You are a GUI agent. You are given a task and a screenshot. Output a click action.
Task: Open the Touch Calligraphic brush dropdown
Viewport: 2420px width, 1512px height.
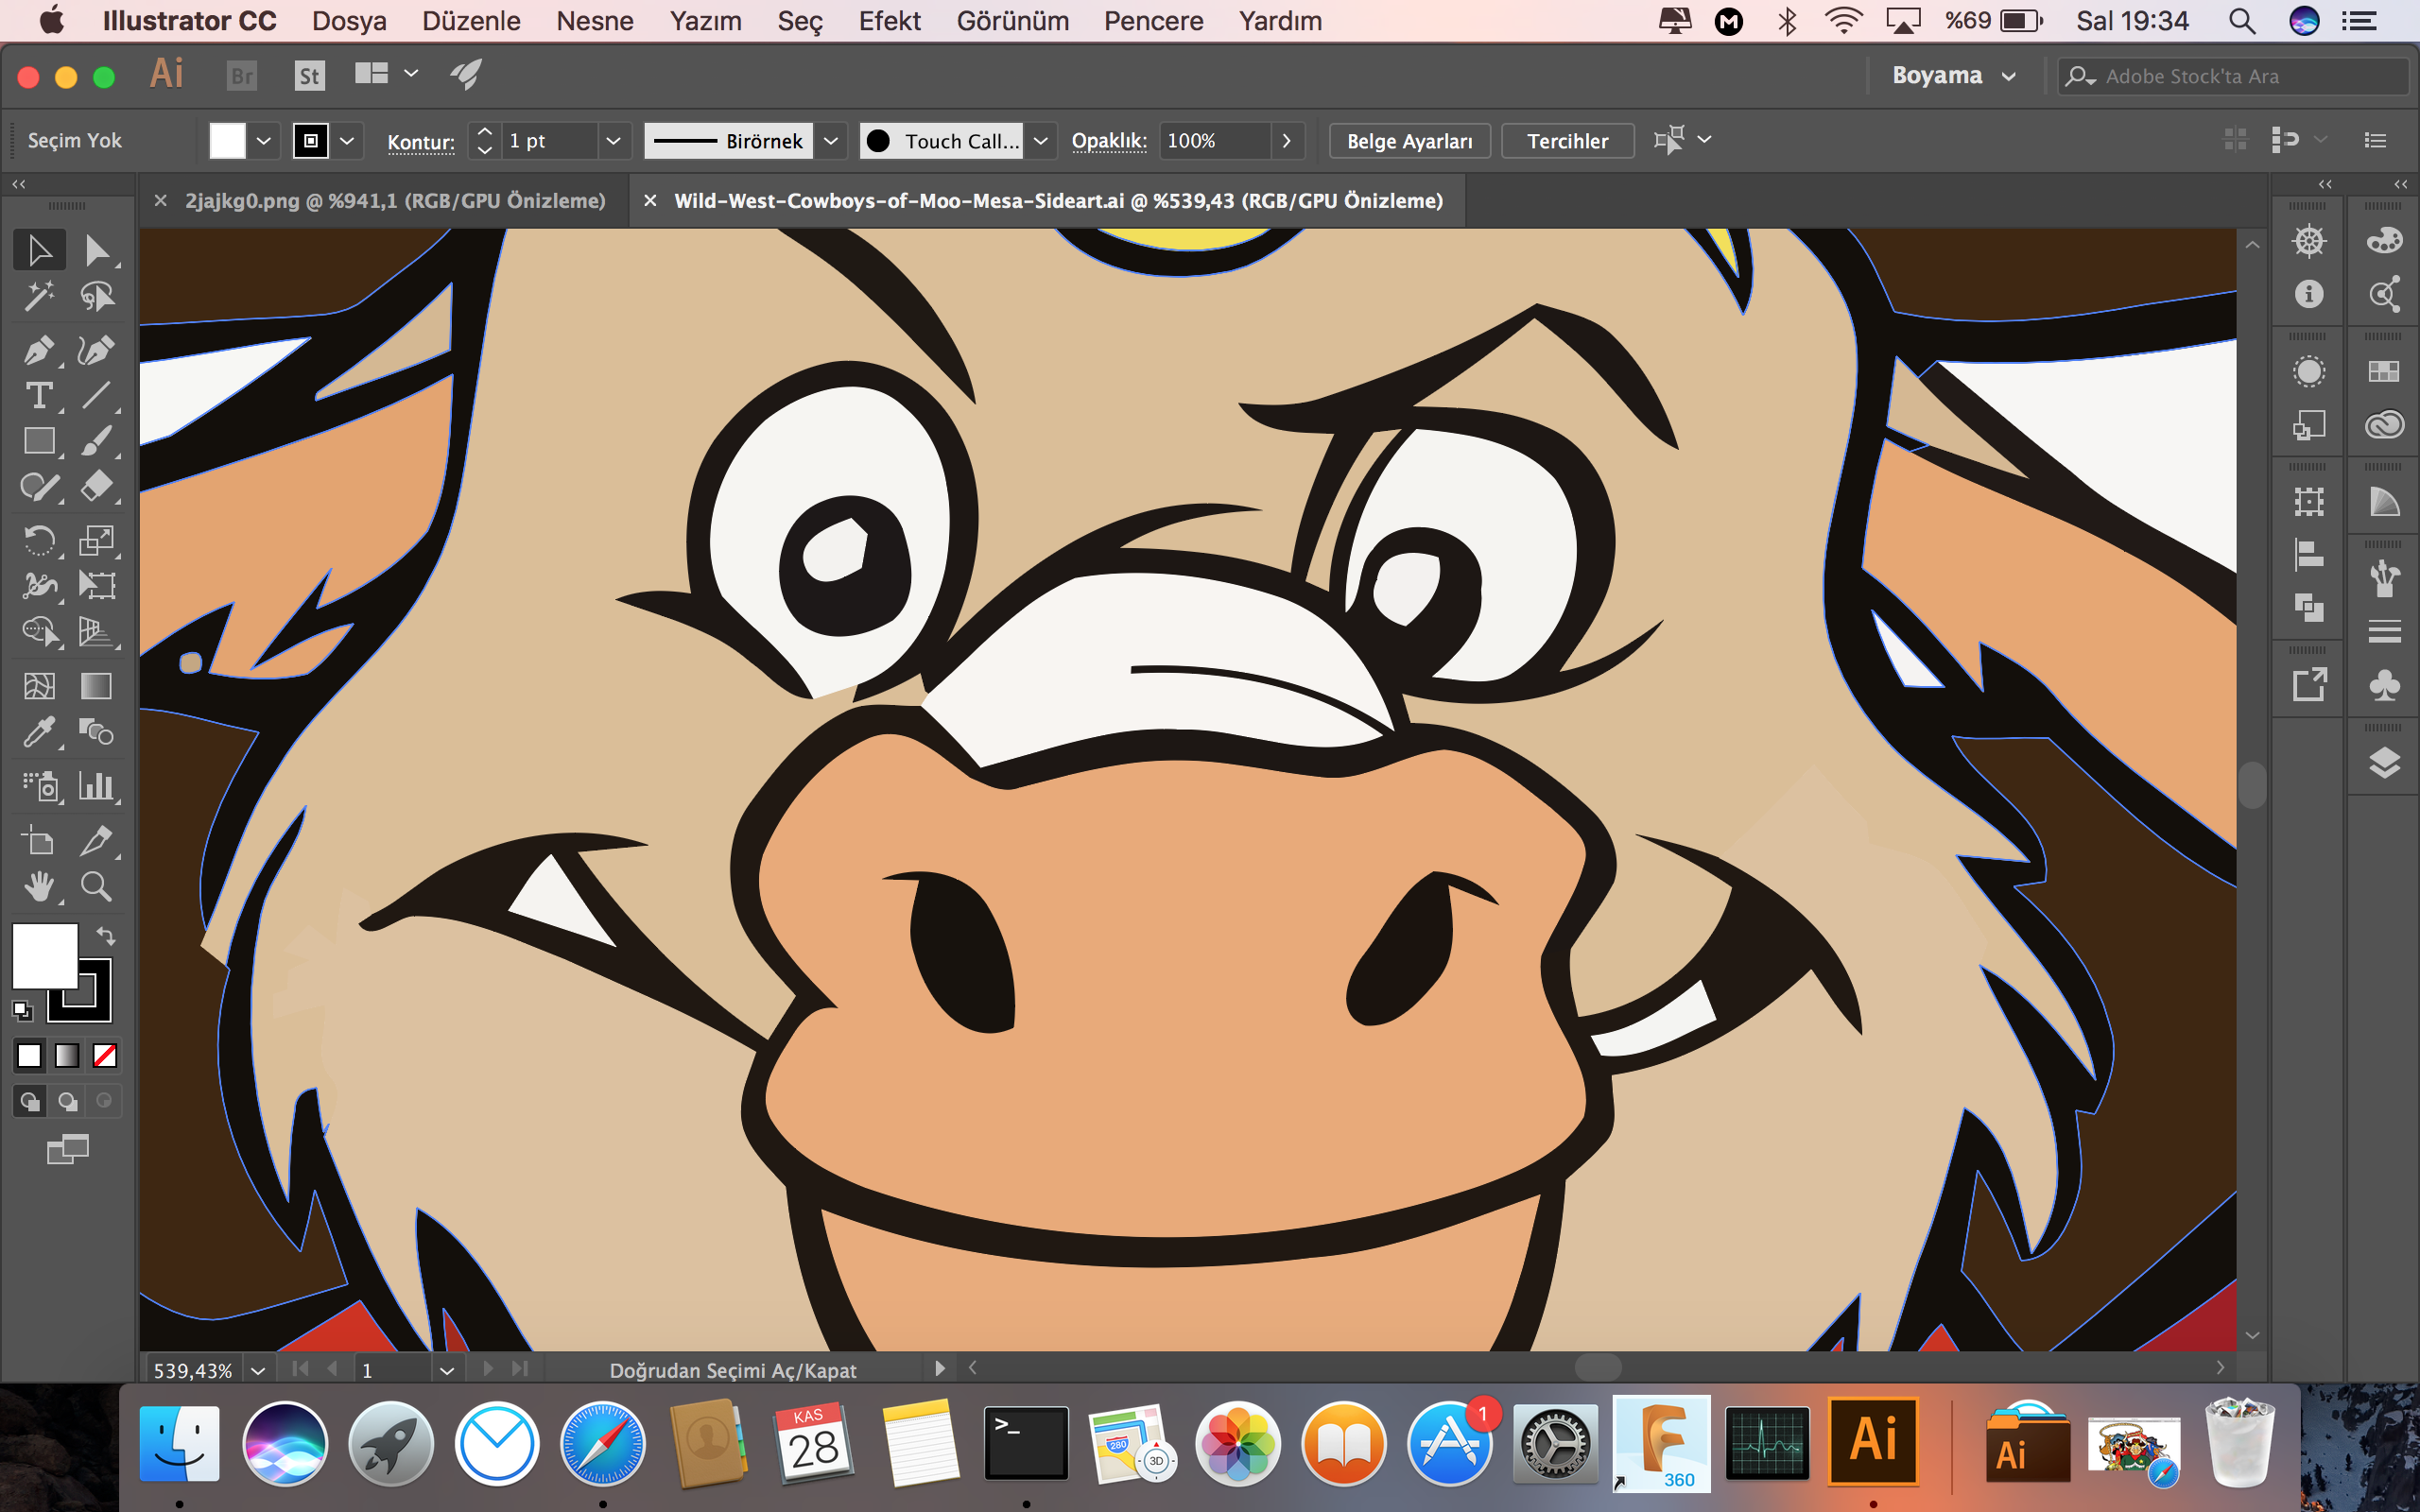1040,141
